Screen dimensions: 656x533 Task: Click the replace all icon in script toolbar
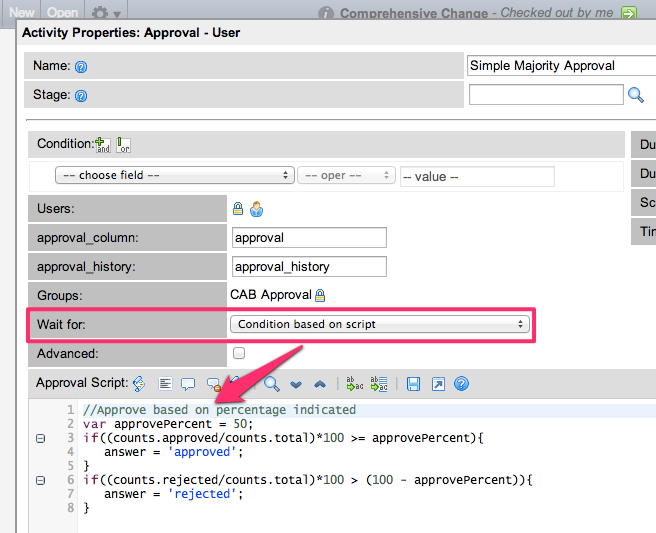point(379,383)
